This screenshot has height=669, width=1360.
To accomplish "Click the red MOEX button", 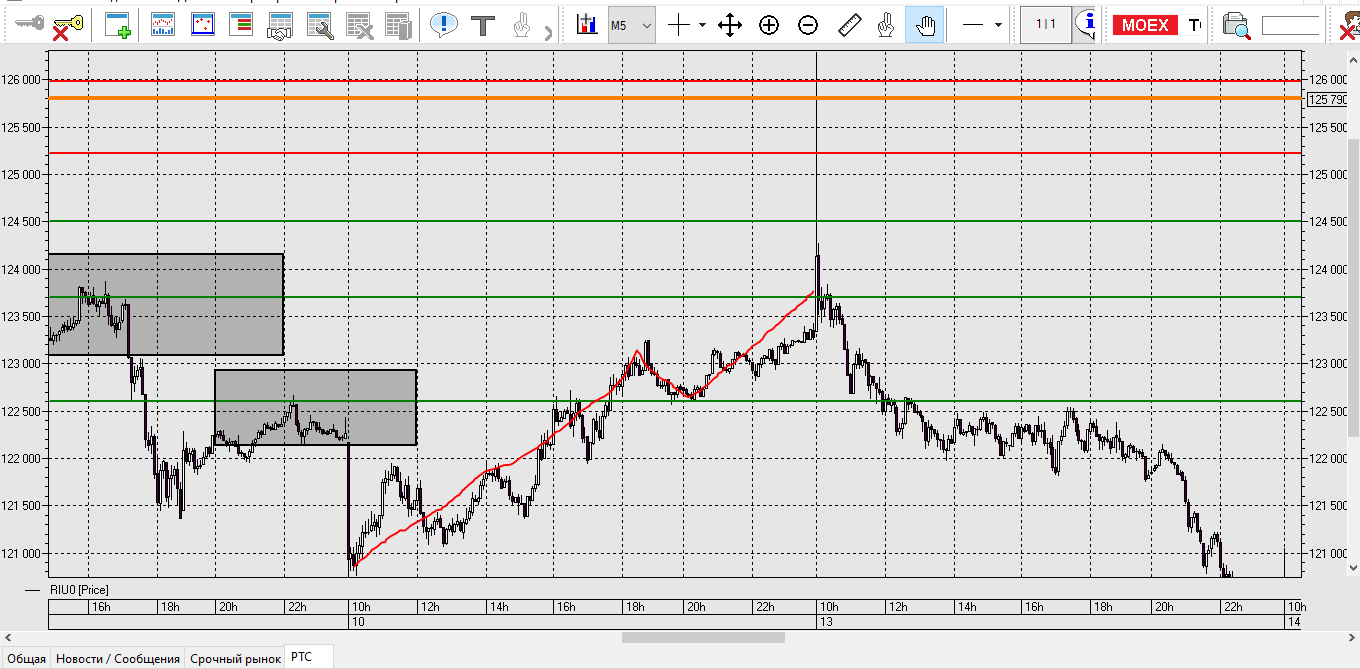I will (x=1145, y=26).
